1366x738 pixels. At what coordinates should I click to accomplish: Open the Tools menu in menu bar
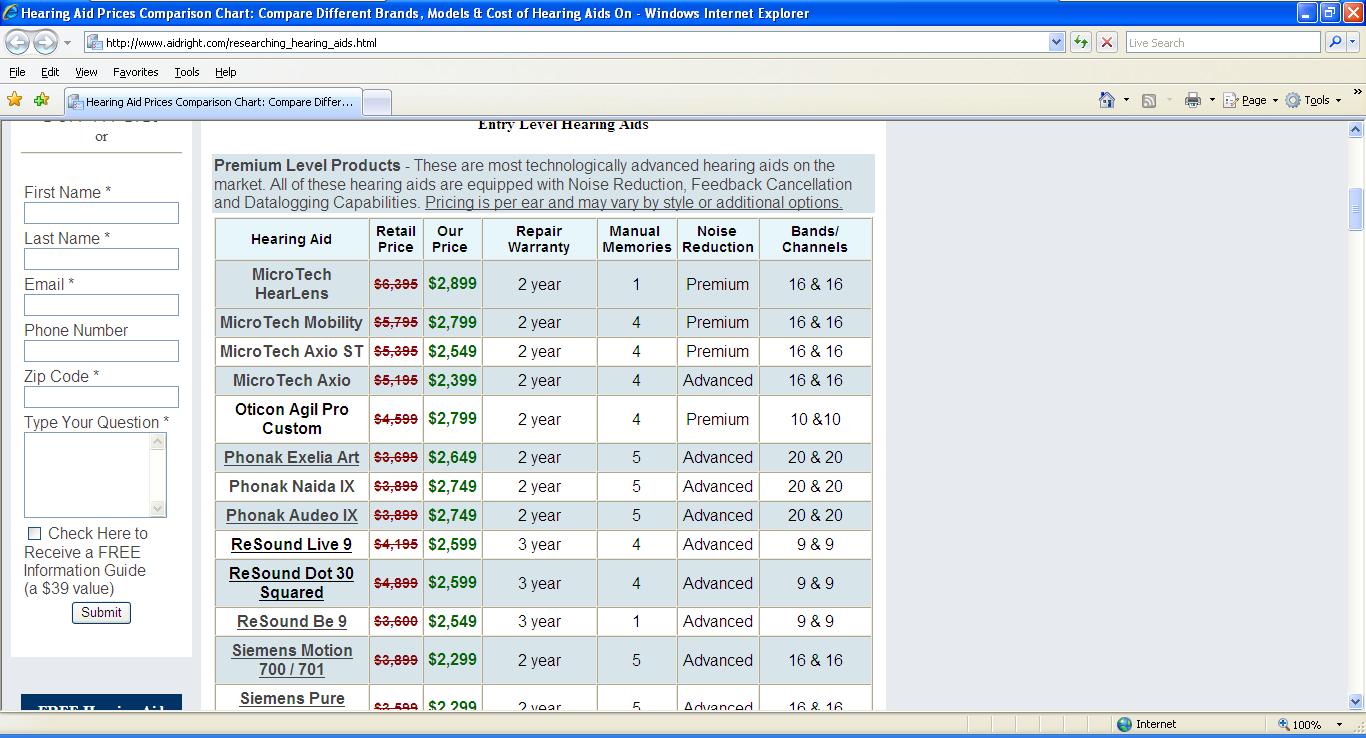pos(186,72)
